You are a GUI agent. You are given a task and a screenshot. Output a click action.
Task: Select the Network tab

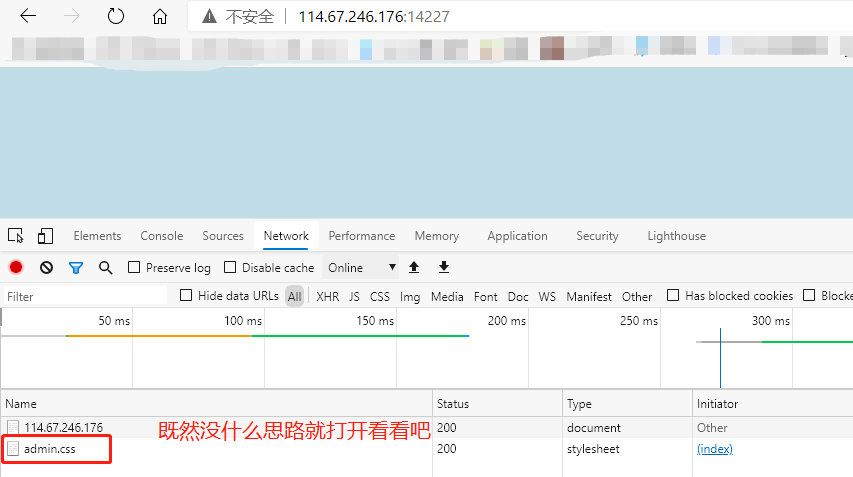click(286, 236)
